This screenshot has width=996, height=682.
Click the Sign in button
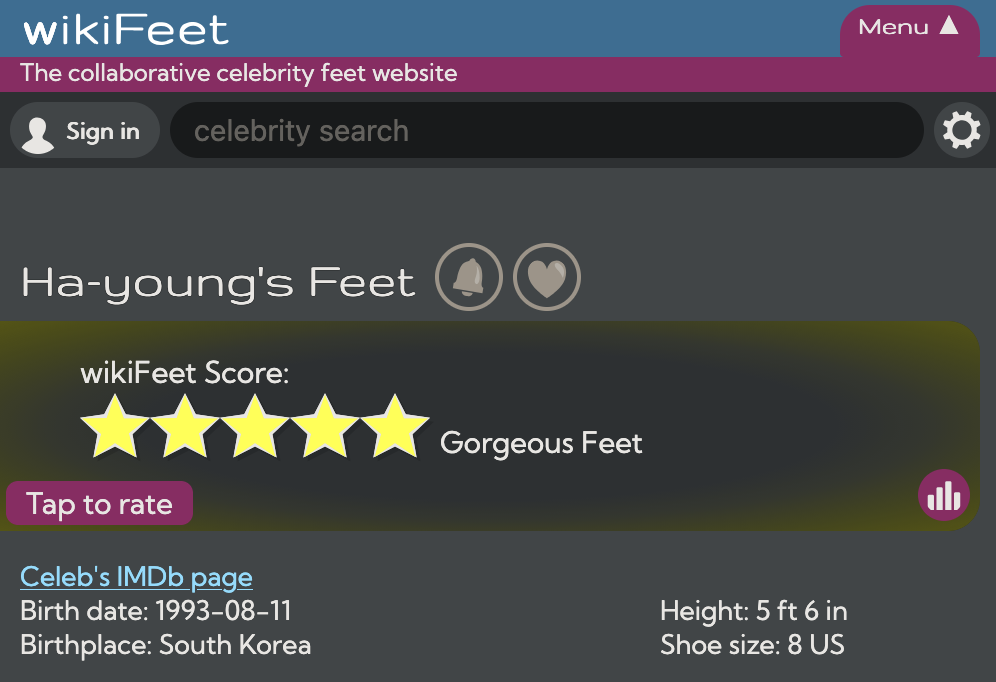coord(84,130)
